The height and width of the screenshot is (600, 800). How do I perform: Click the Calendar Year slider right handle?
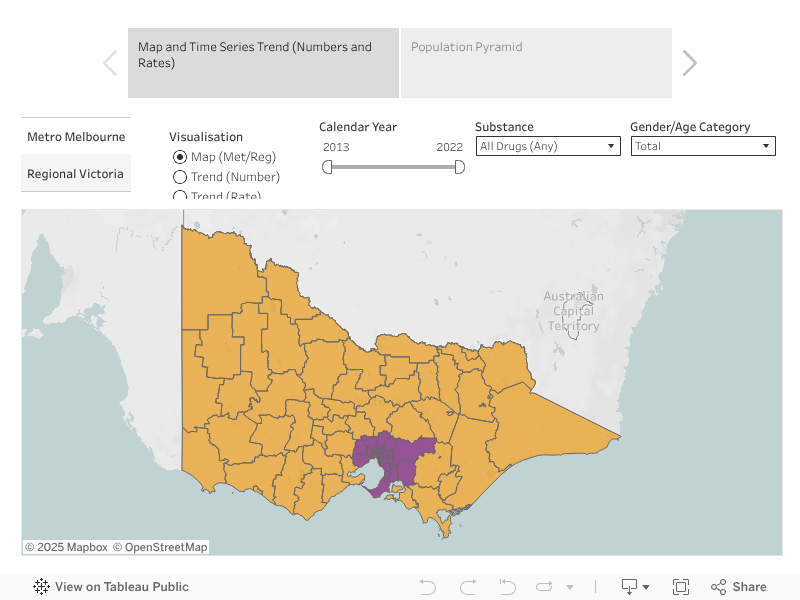pos(459,167)
